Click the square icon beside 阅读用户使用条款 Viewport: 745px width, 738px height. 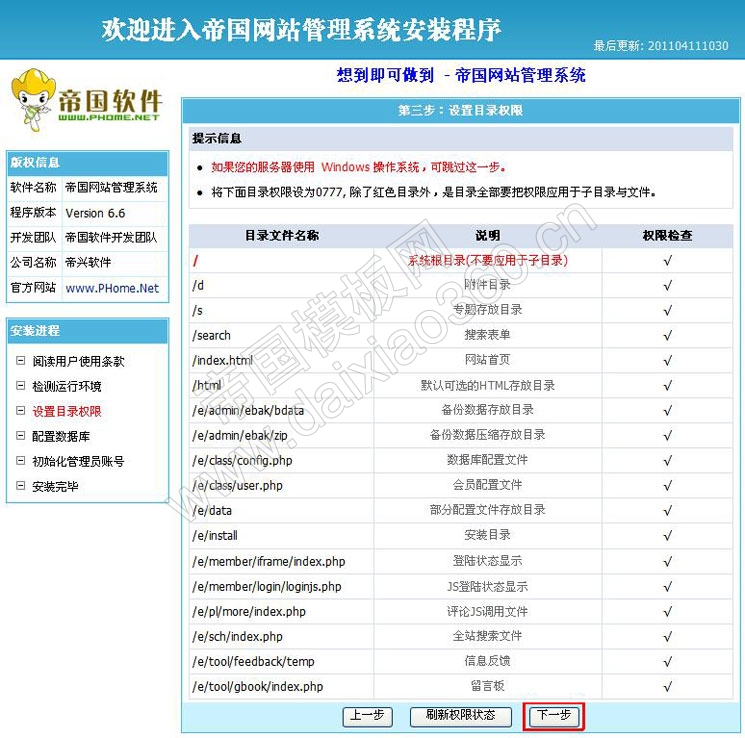coord(20,361)
